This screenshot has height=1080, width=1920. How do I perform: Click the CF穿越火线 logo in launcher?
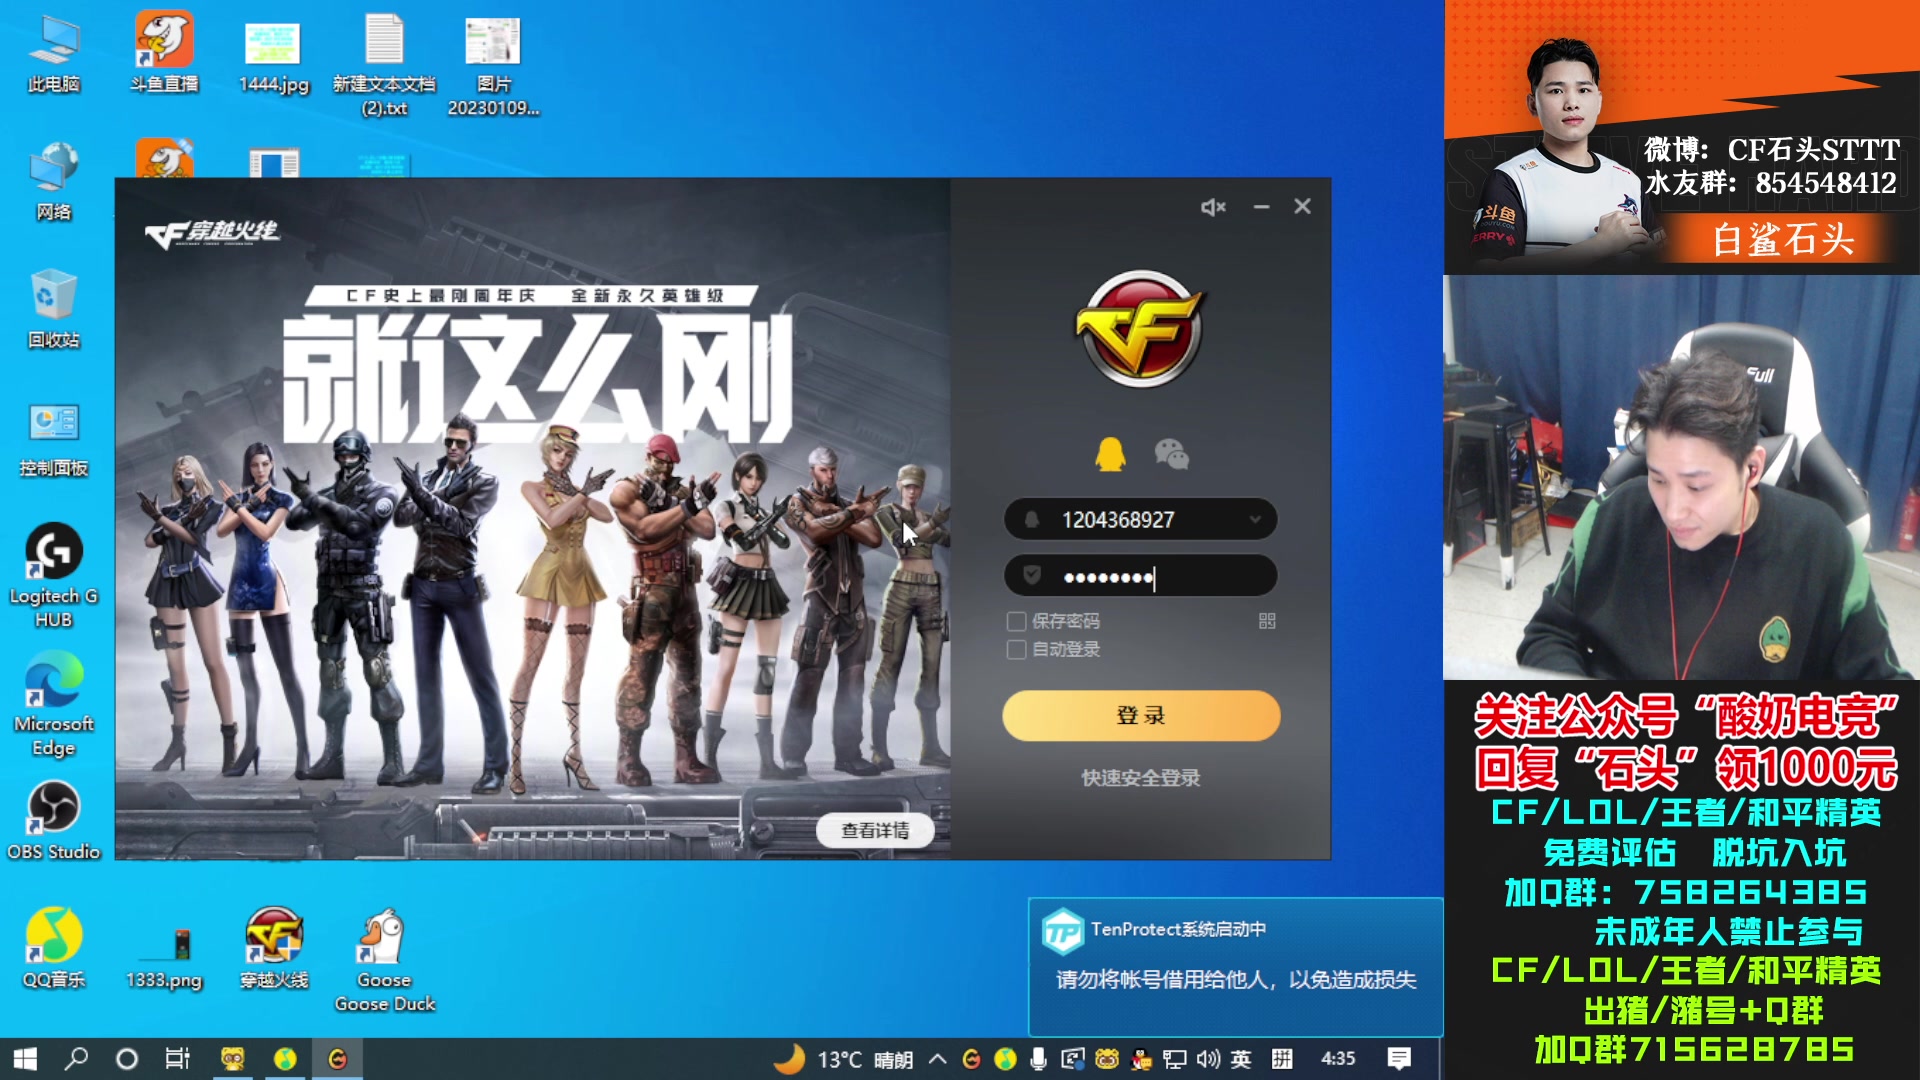pyautogui.click(x=213, y=233)
